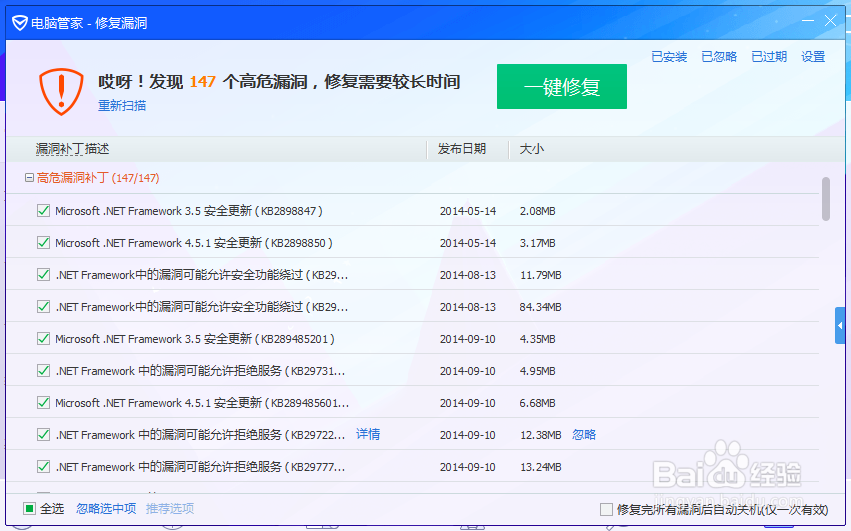Click the 电脑管家 shield logo icon
Viewport: 851px width, 531px height.
click(20, 23)
